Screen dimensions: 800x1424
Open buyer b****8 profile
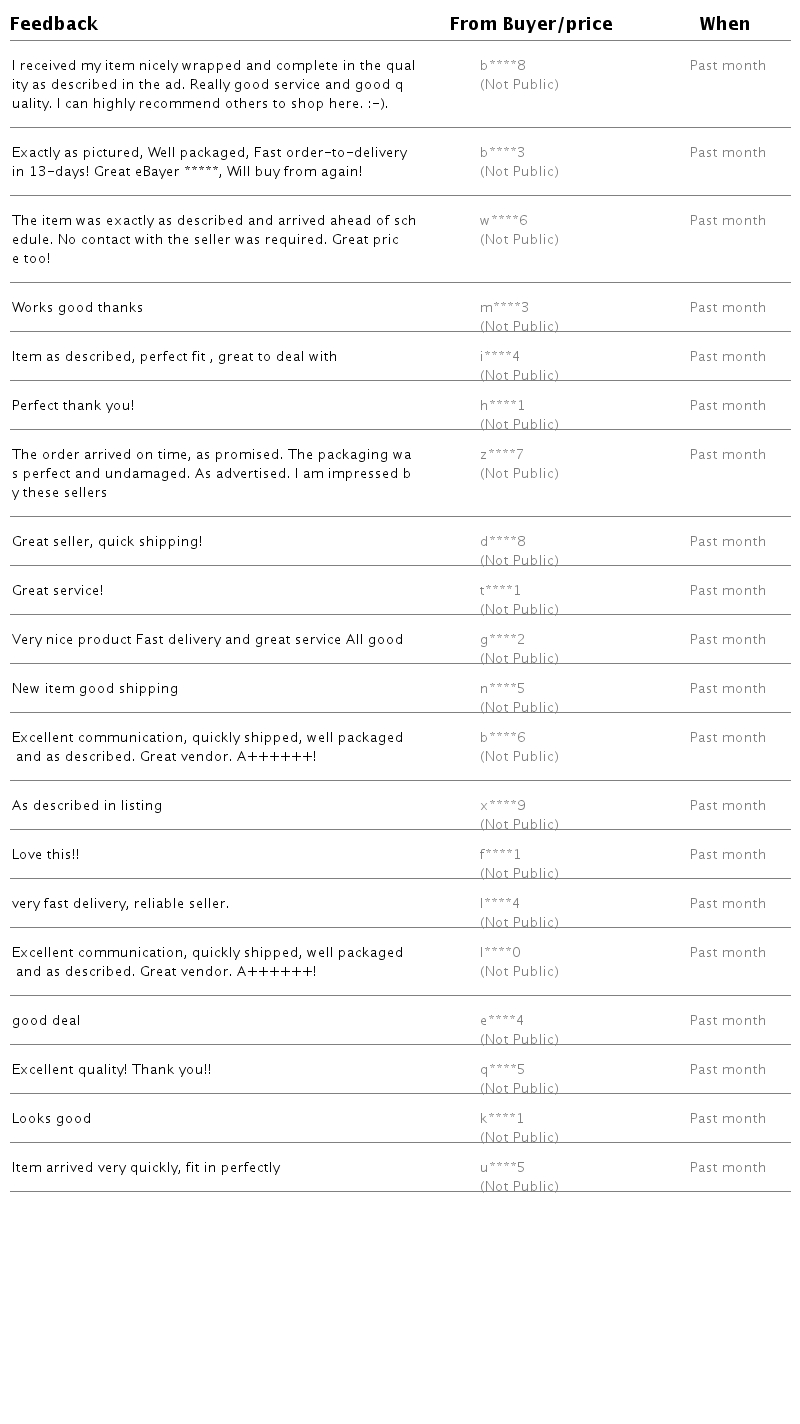click(x=502, y=66)
